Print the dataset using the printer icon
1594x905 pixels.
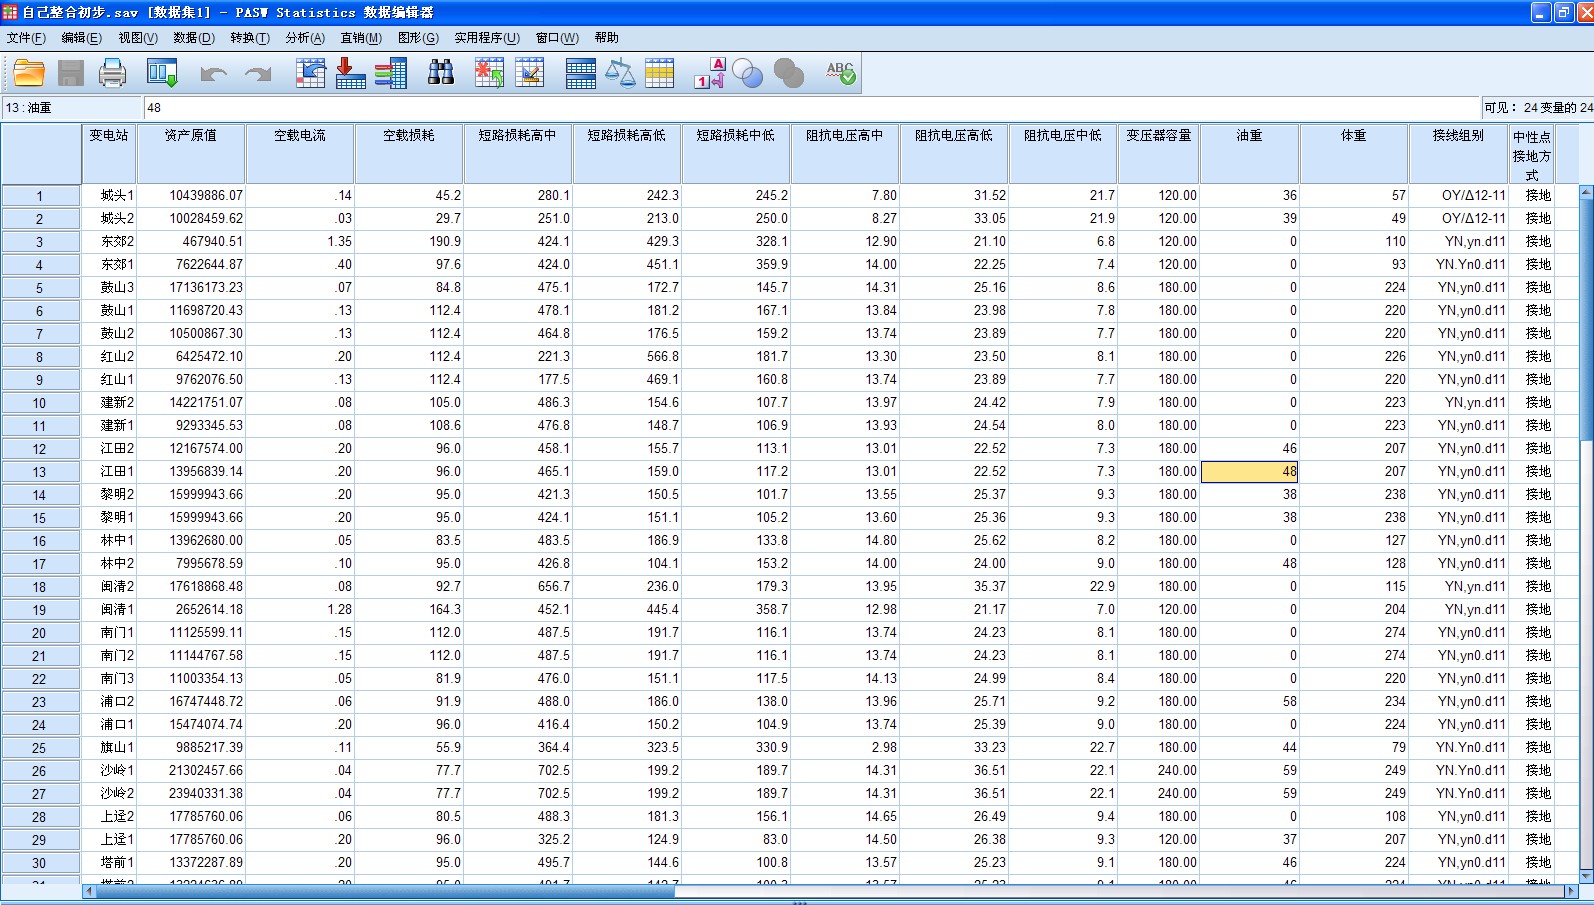coord(112,73)
